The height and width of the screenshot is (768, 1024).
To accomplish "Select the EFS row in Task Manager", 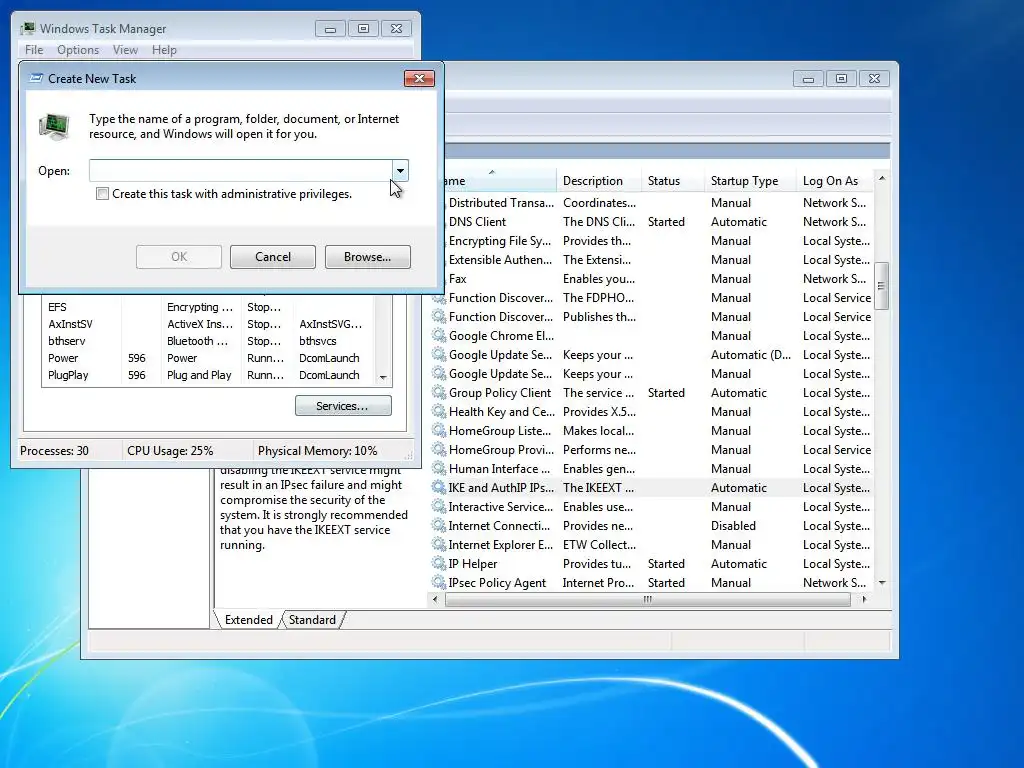I will (x=209, y=307).
